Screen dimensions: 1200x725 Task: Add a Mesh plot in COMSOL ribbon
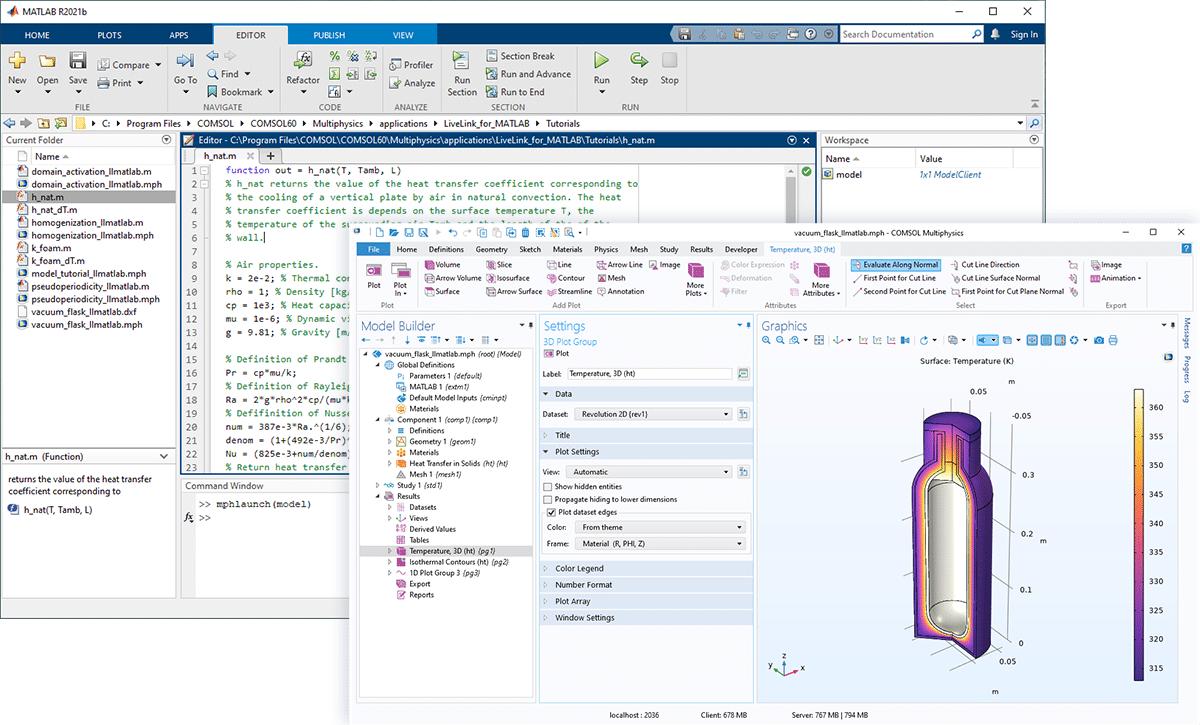610,278
